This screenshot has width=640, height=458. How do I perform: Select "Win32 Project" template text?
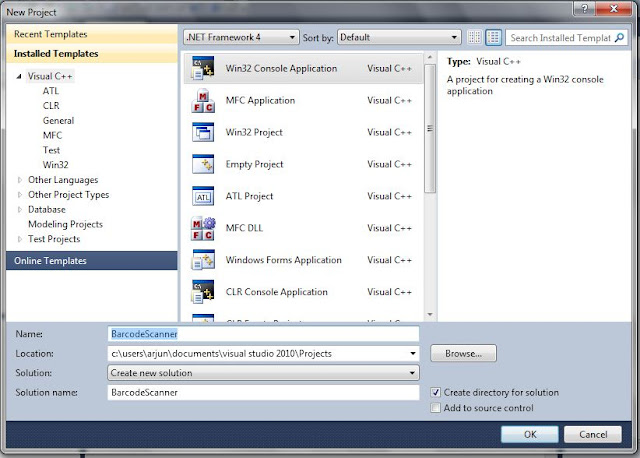click(254, 132)
